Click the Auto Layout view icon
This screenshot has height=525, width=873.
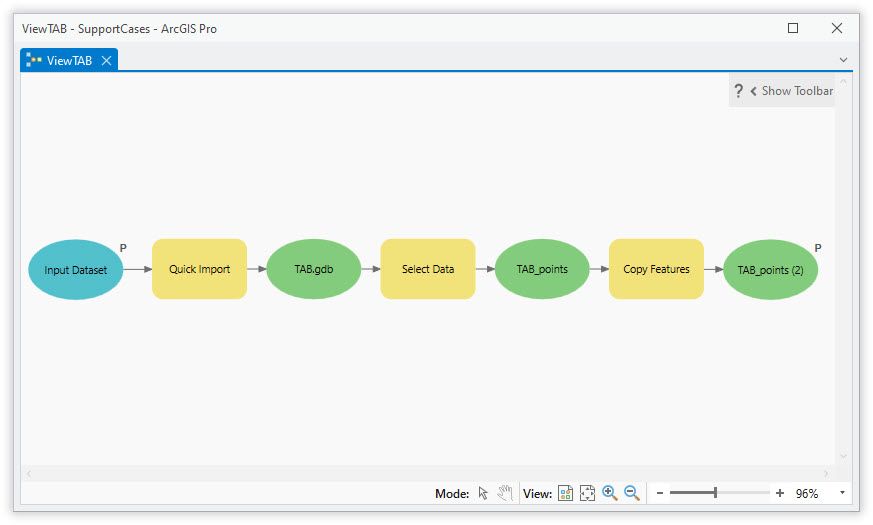(x=565, y=493)
